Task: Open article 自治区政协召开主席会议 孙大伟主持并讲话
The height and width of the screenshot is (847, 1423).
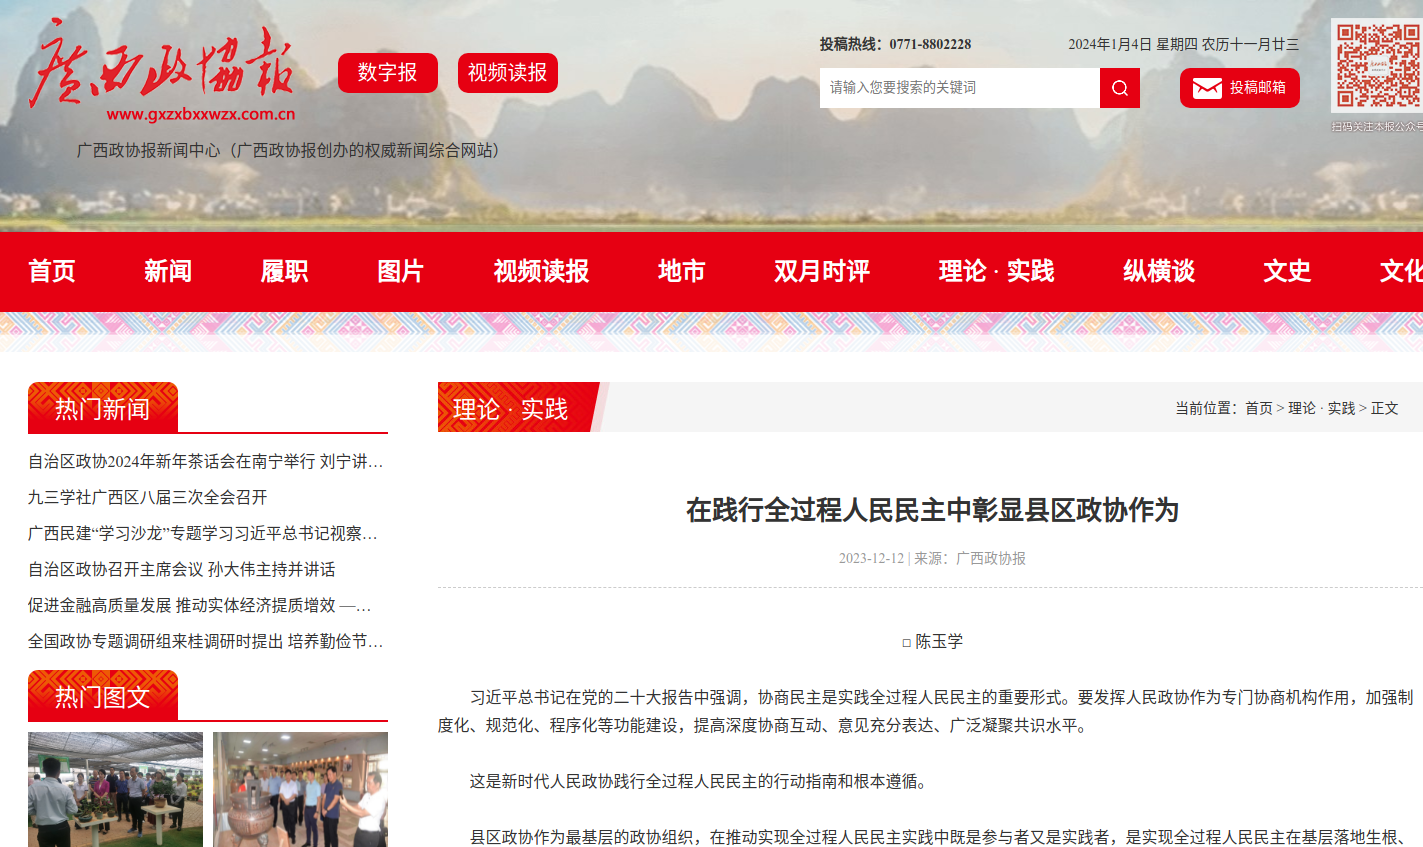Action: (x=182, y=569)
